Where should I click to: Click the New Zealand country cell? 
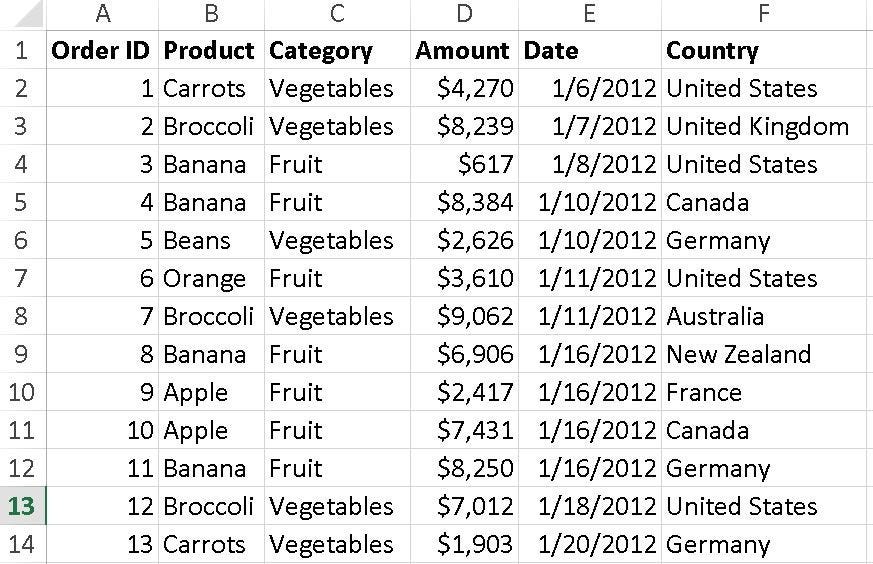[739, 354]
